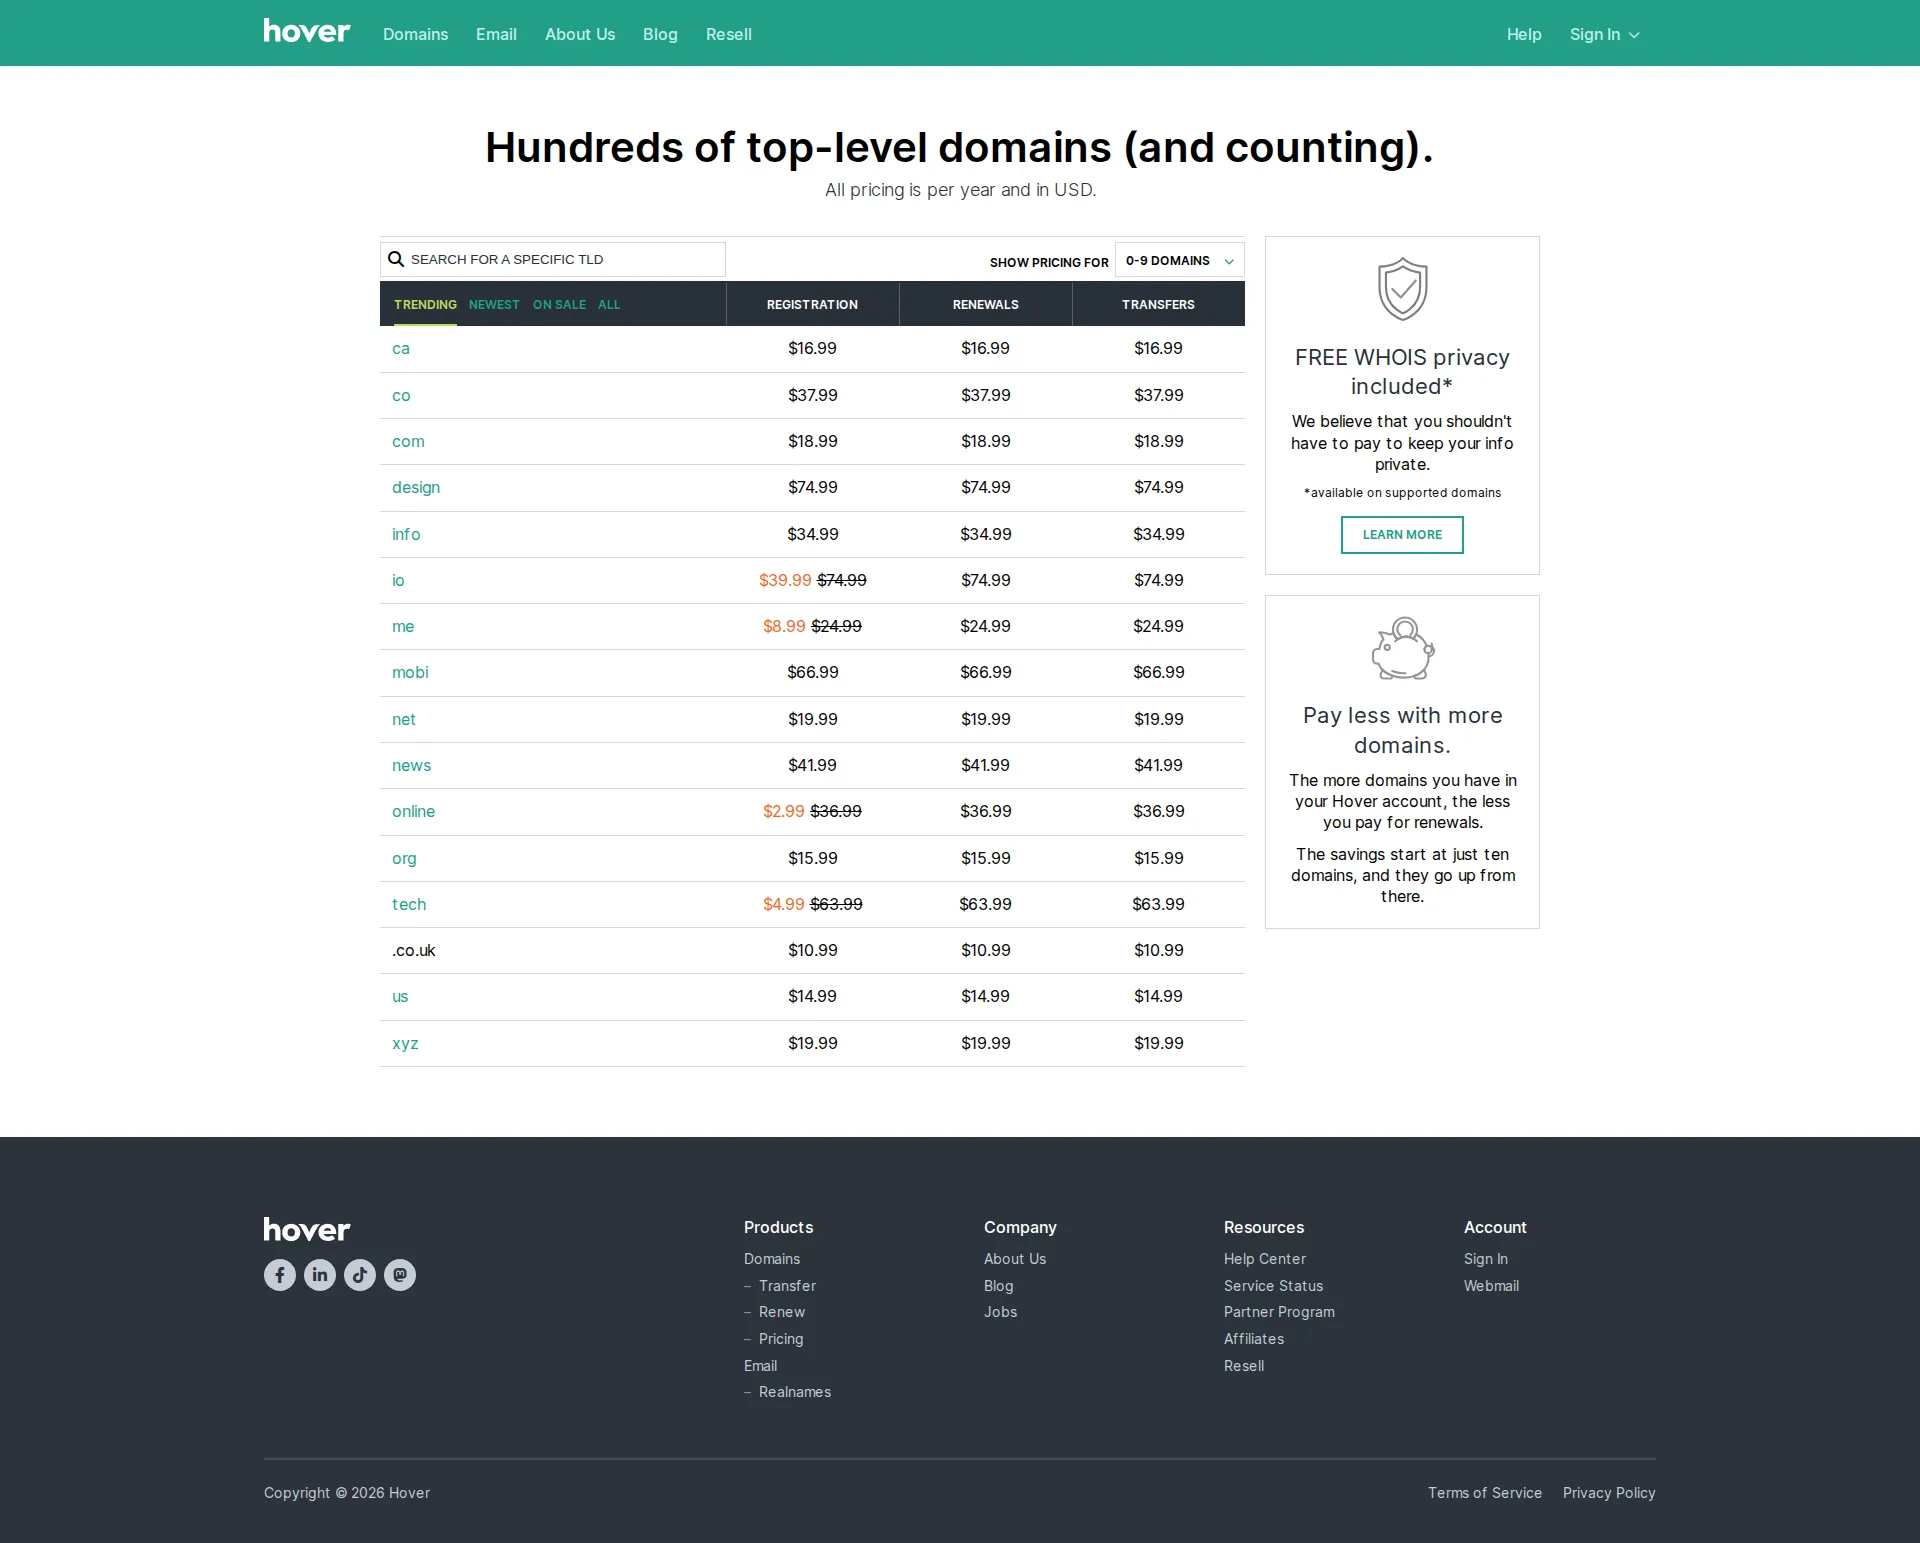Open the mobi domain link

click(x=410, y=672)
